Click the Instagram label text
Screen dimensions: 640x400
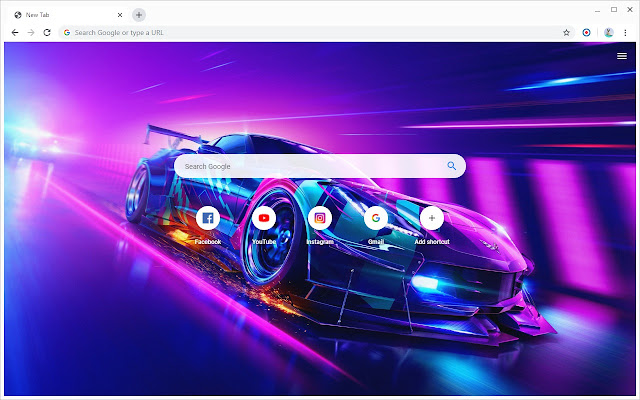point(320,242)
